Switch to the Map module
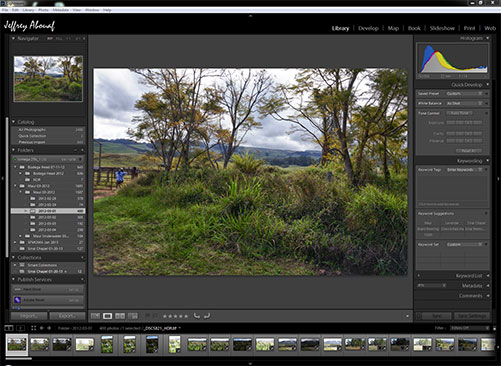Screen dimensions: 501x366 393,28
